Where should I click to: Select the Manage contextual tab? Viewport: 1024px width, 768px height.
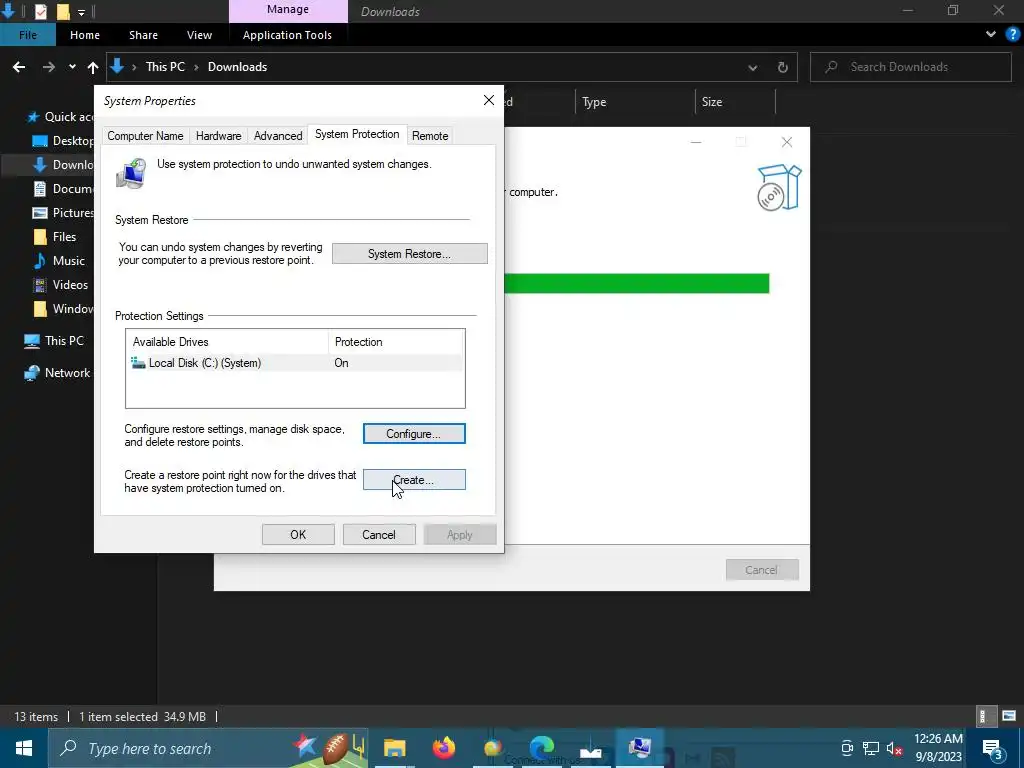[x=288, y=10]
